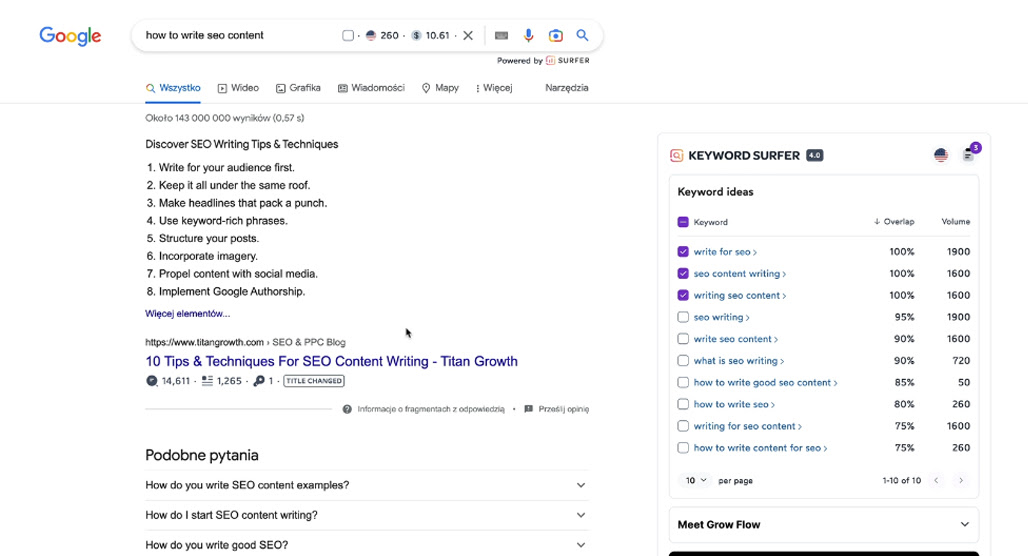Image resolution: width=1028 pixels, height=556 pixels.
Task: Expand 'How do you write SEO content examples?'
Action: [367, 485]
